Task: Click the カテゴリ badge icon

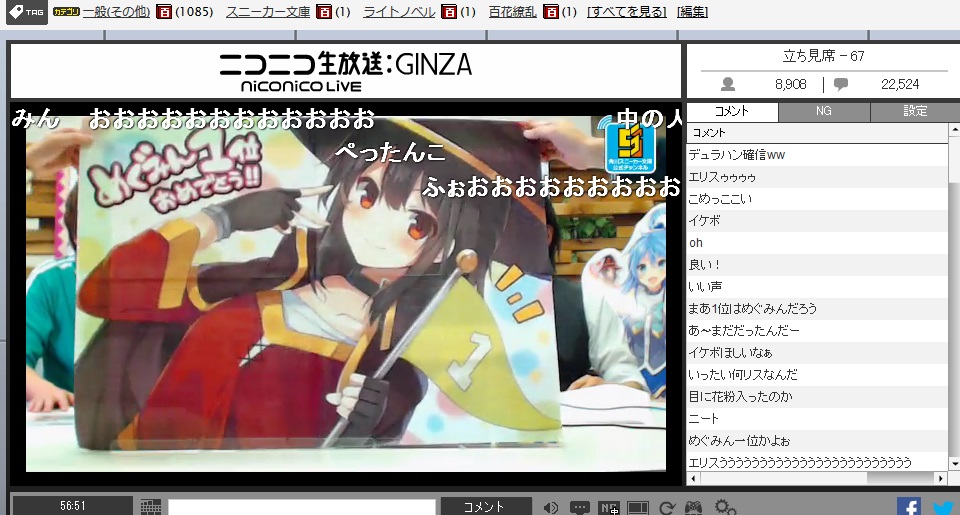Action: (x=66, y=12)
